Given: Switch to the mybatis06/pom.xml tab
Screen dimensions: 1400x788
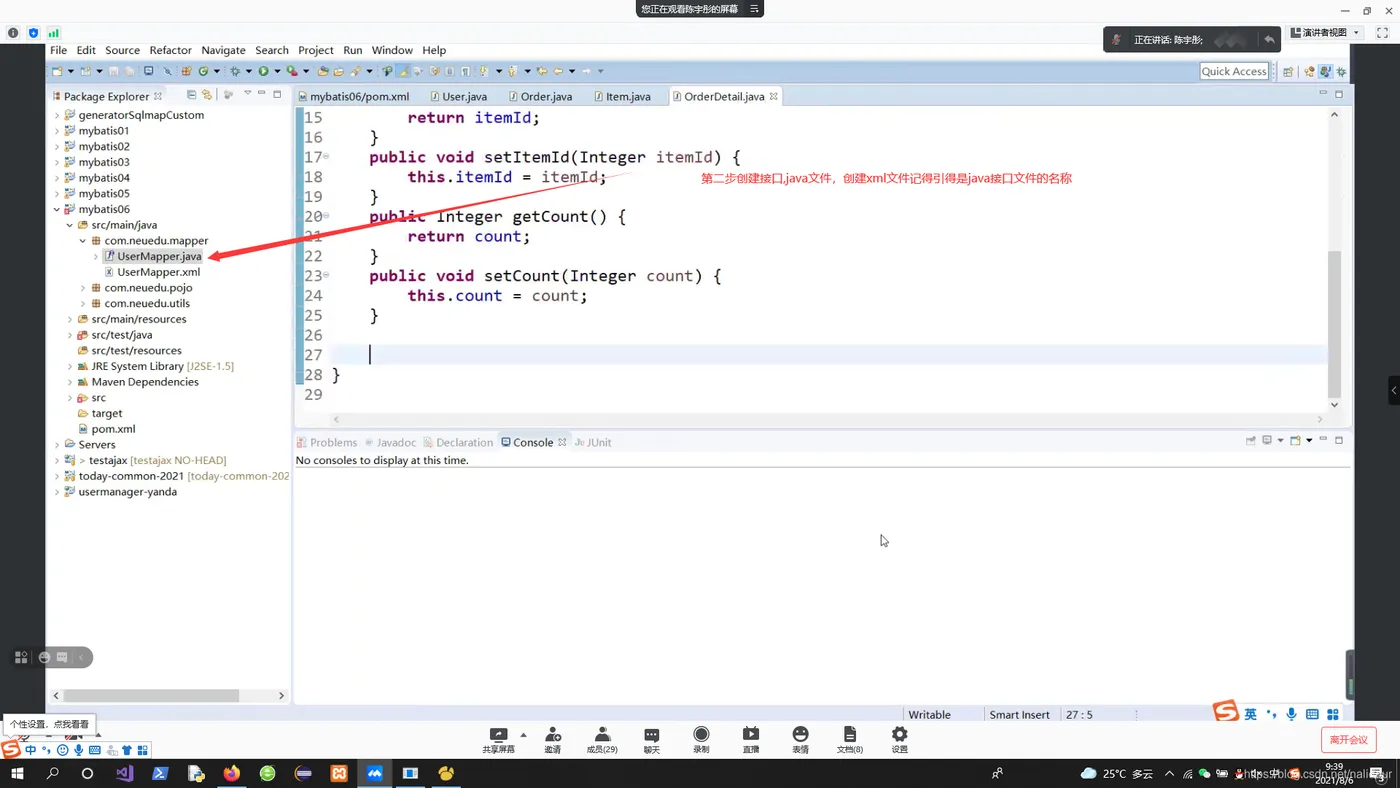Looking at the screenshot, I should (354, 96).
